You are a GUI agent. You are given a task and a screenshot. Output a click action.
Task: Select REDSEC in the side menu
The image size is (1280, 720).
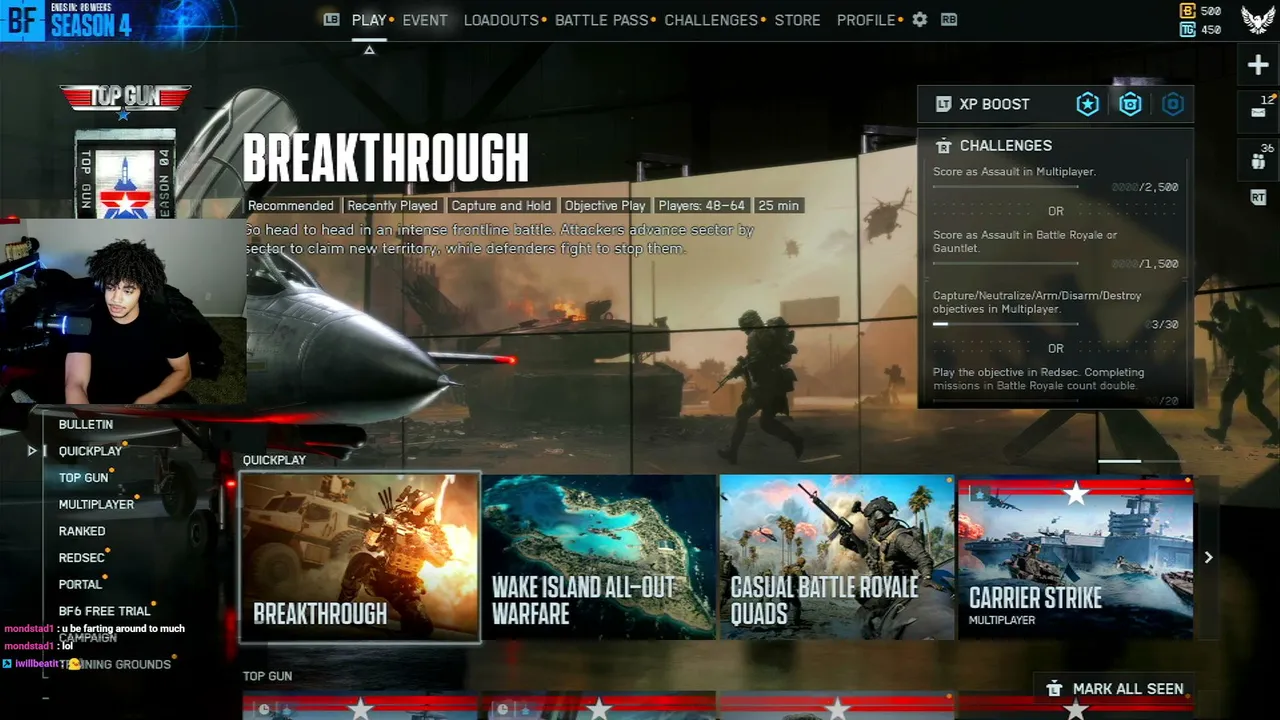82,558
